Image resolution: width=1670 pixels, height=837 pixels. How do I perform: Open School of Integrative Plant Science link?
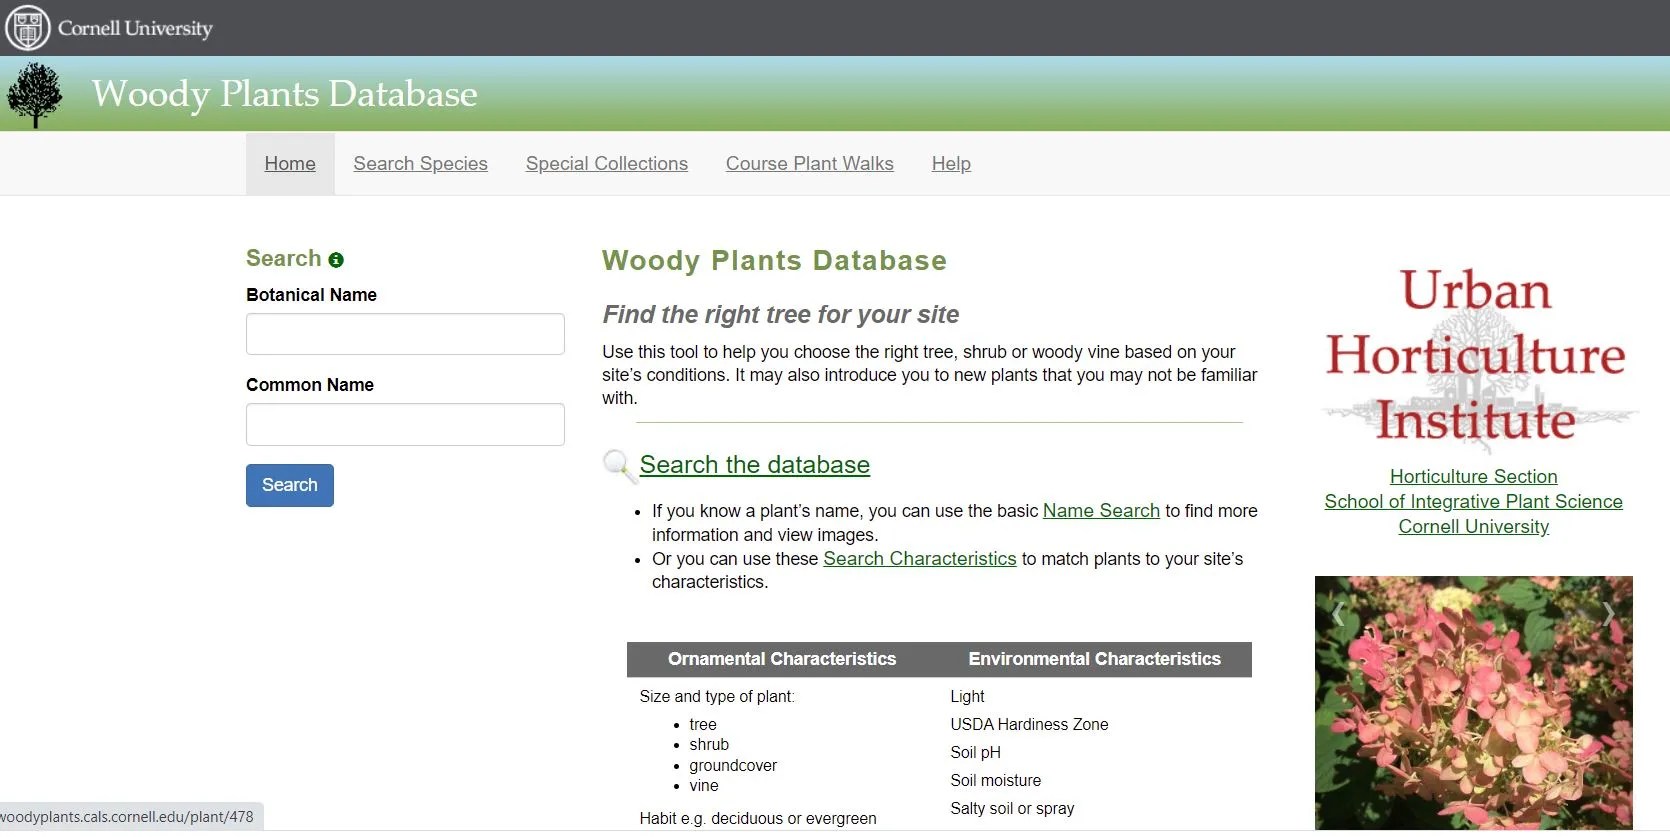tap(1473, 502)
